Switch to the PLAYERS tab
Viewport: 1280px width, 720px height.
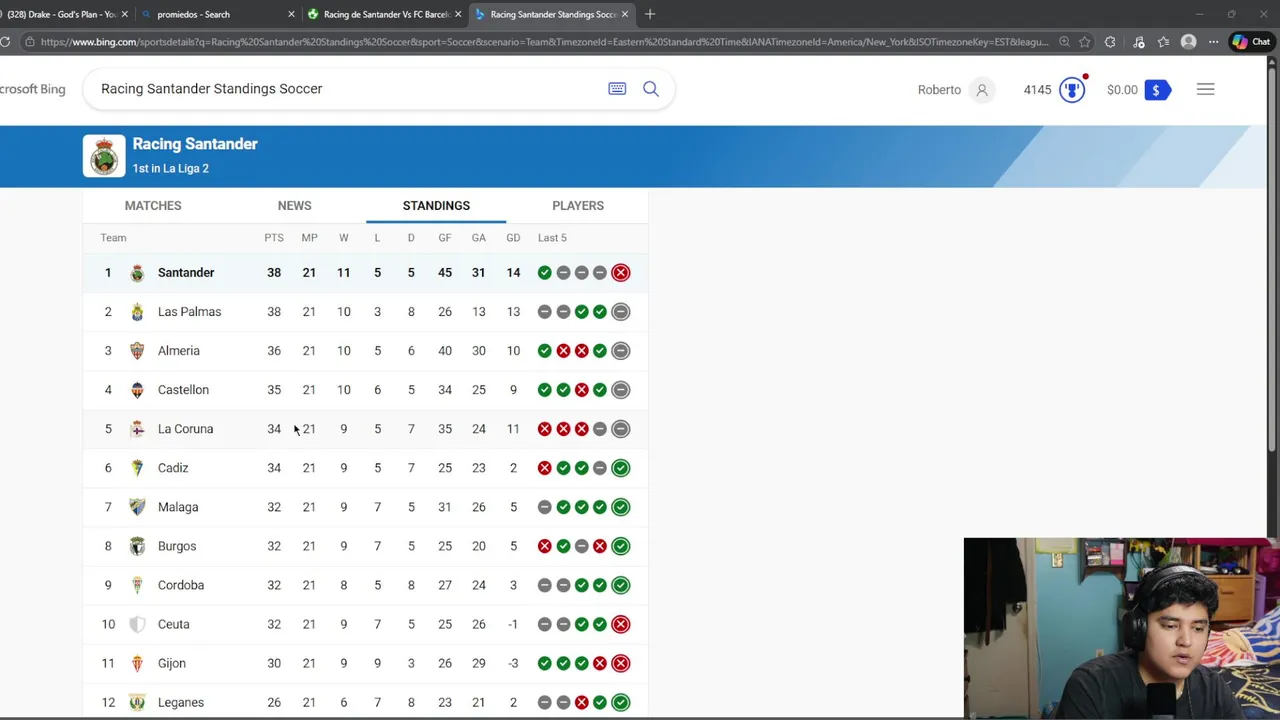(578, 205)
